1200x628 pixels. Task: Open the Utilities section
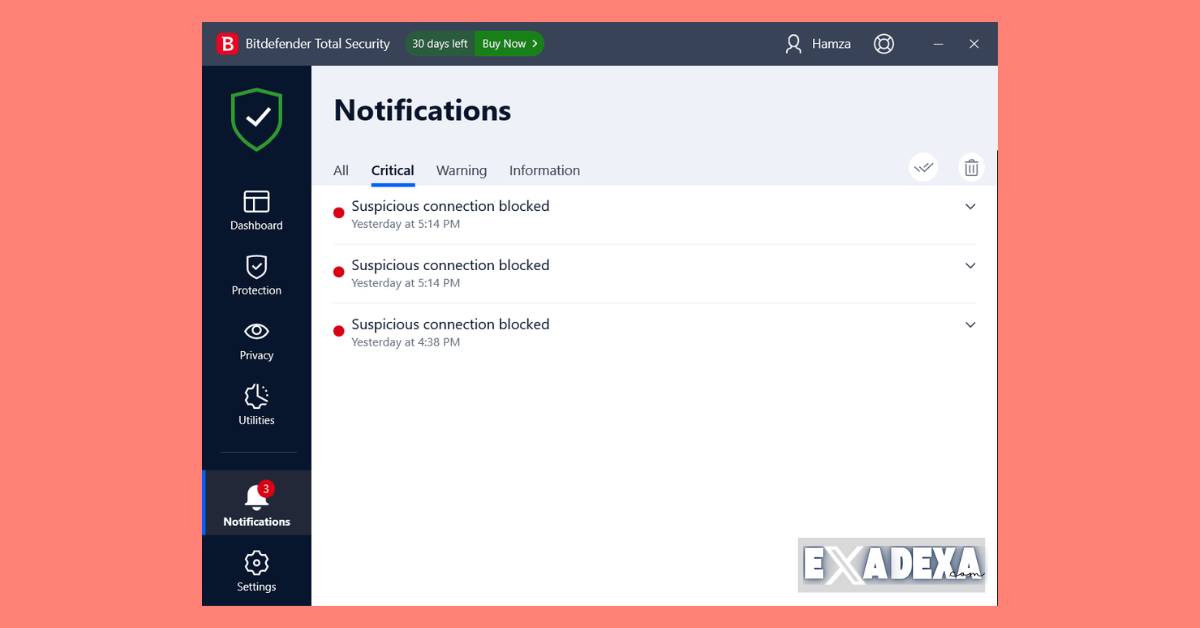tap(256, 404)
